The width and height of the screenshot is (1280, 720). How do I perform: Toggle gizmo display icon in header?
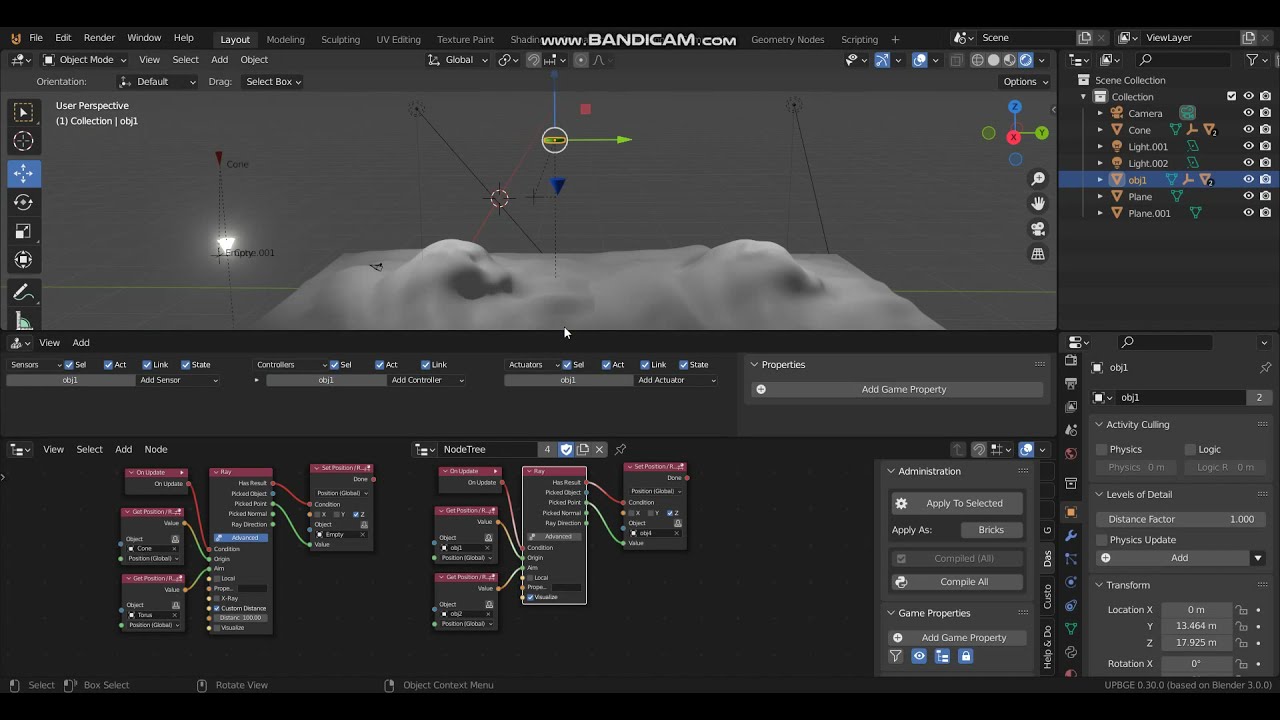tap(882, 60)
